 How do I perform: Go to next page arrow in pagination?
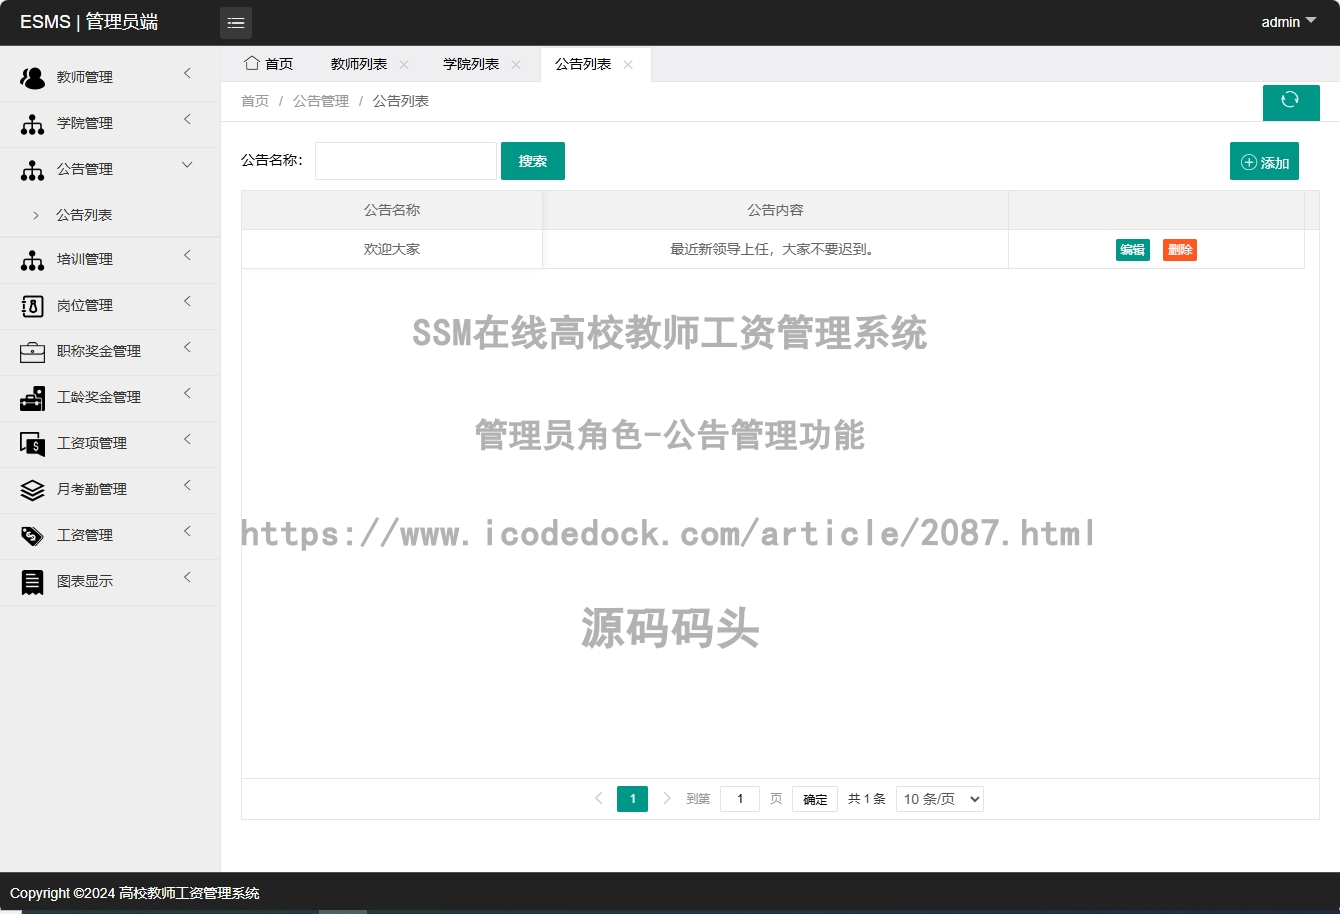(x=667, y=798)
